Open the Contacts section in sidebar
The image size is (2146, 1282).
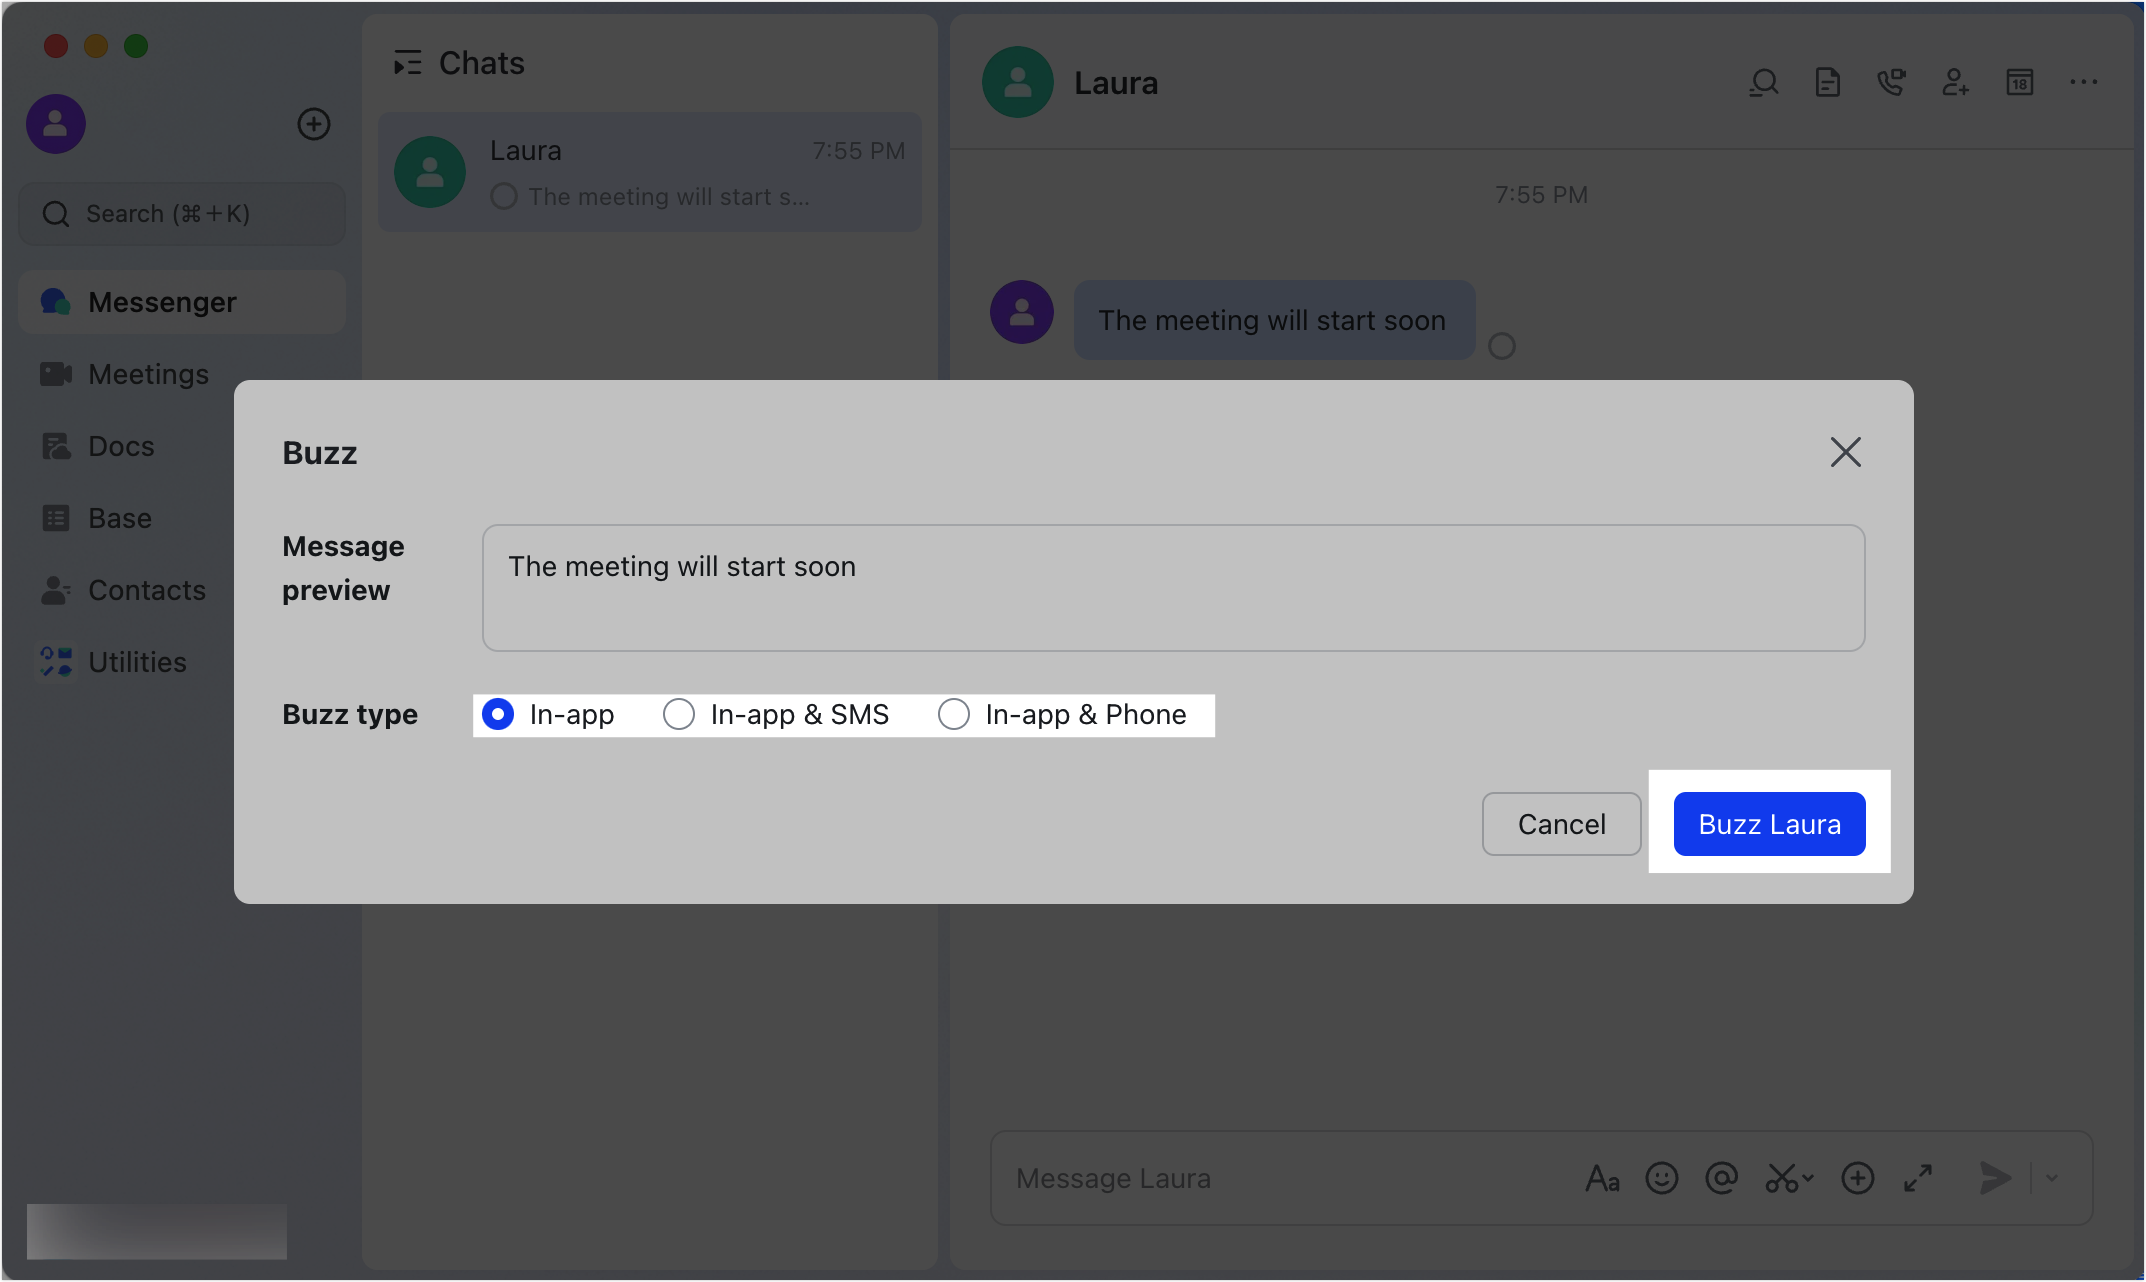click(146, 590)
